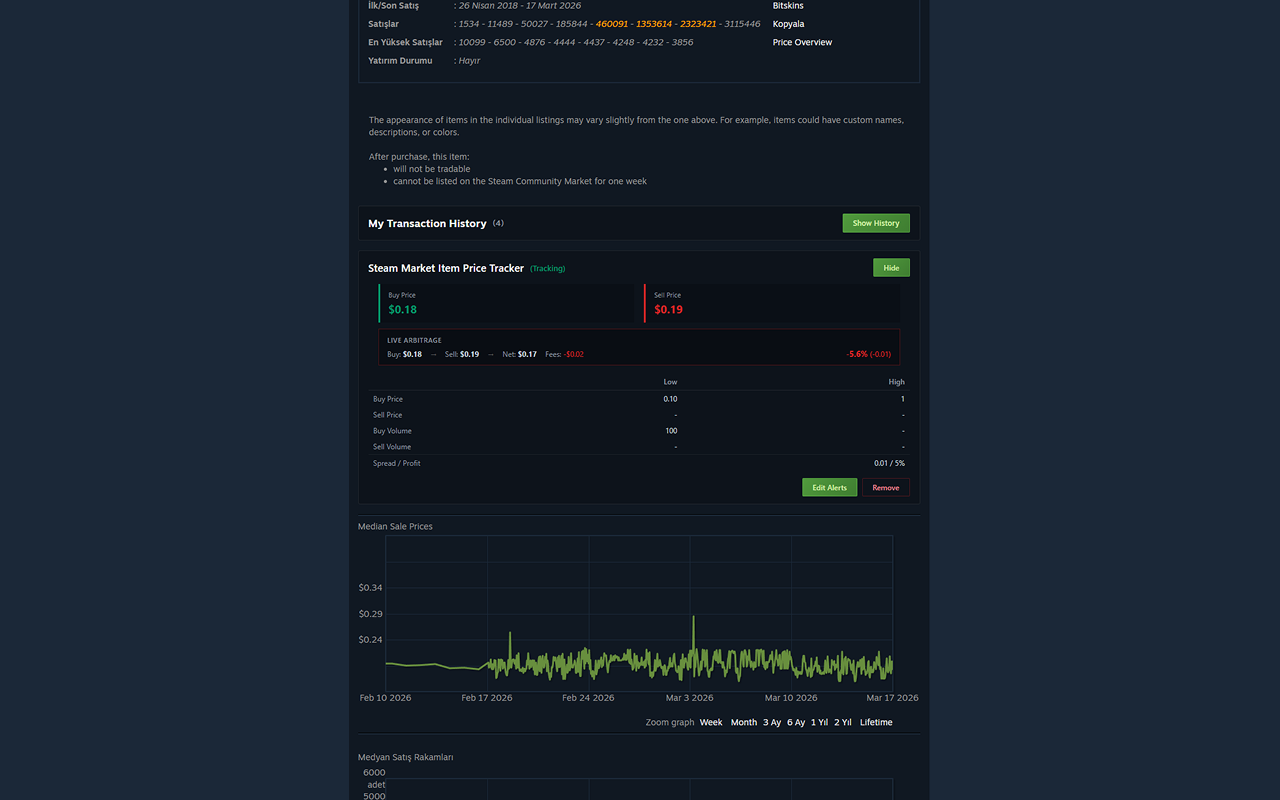This screenshot has height=800, width=1280.
Task: Switch graph zoom to 2 Yıl
Action: 843,722
